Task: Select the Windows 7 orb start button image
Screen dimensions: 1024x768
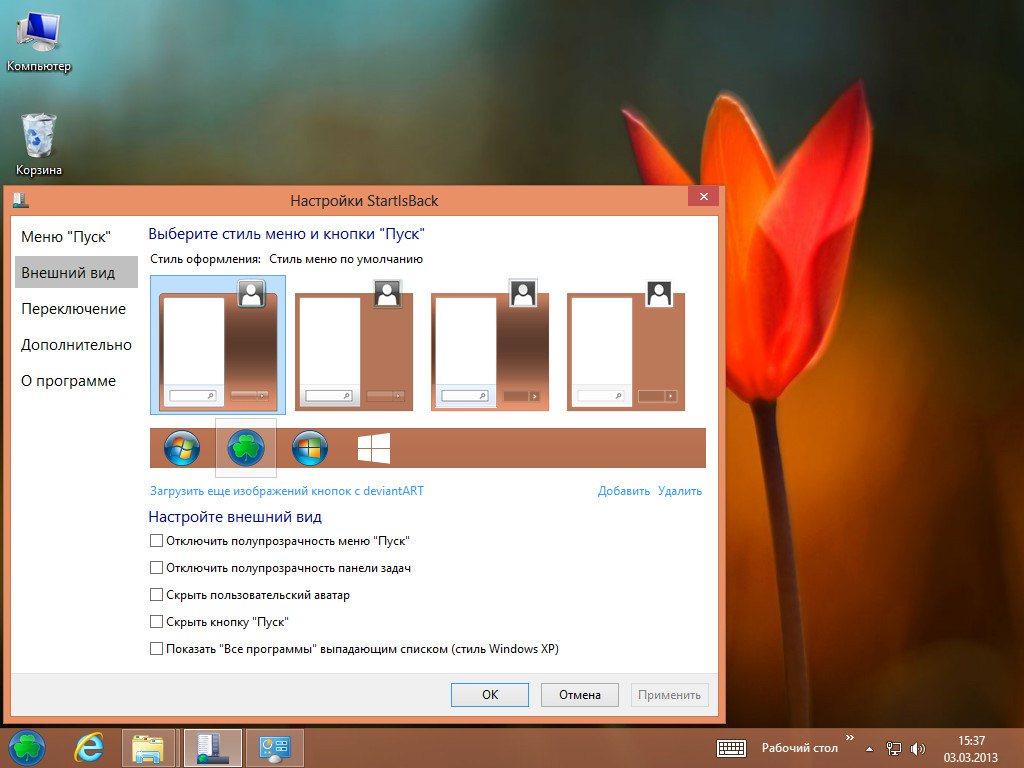Action: [x=182, y=448]
